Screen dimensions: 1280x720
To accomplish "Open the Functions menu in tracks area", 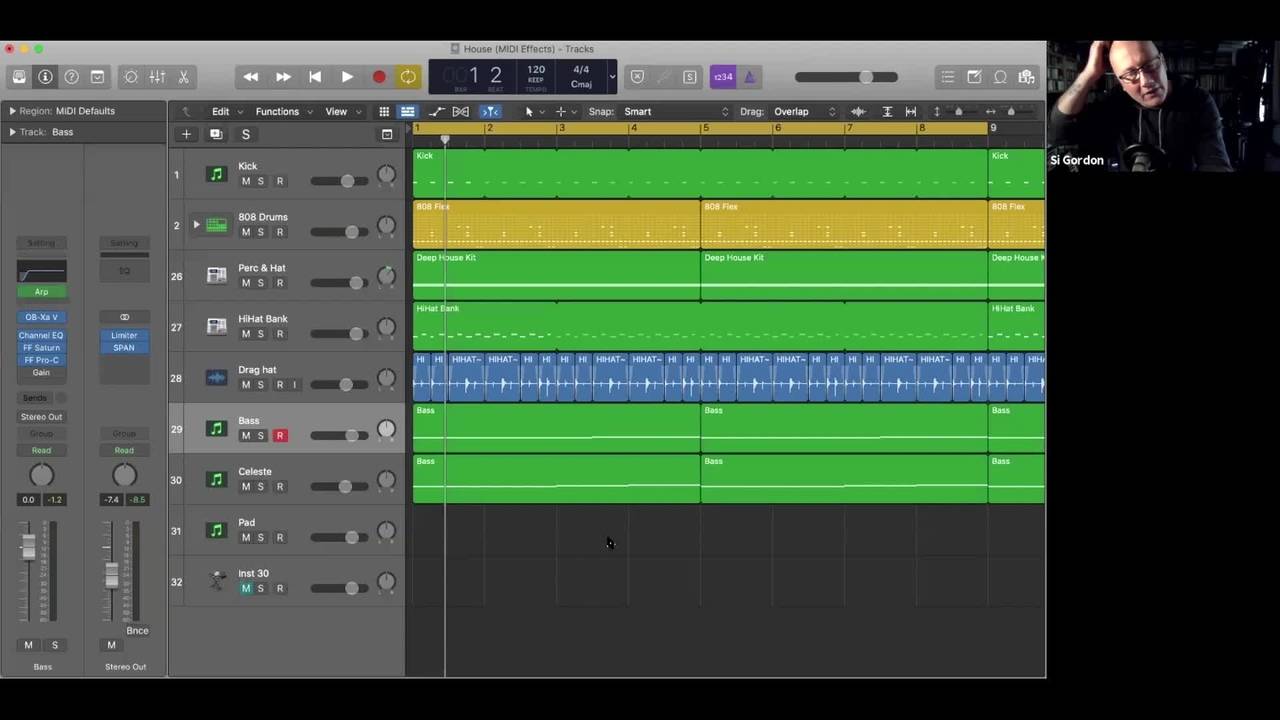I will (x=283, y=112).
